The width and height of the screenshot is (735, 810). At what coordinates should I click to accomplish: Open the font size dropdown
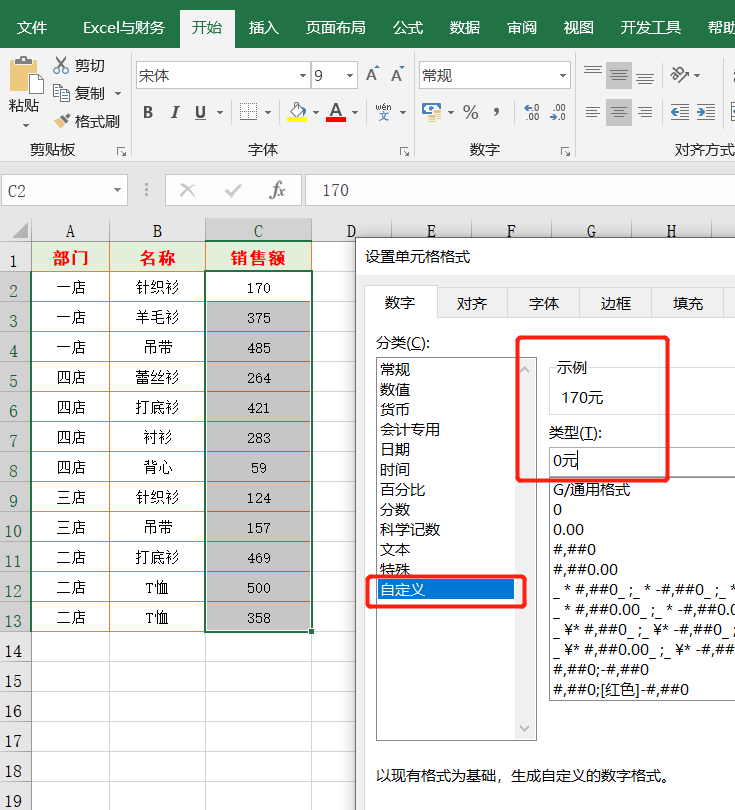(x=350, y=75)
